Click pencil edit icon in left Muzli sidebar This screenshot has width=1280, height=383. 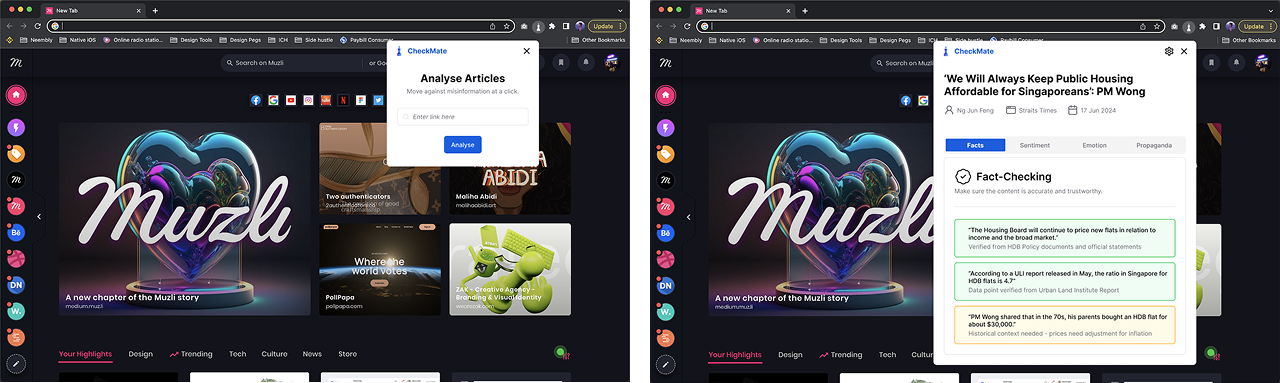[x=17, y=364]
